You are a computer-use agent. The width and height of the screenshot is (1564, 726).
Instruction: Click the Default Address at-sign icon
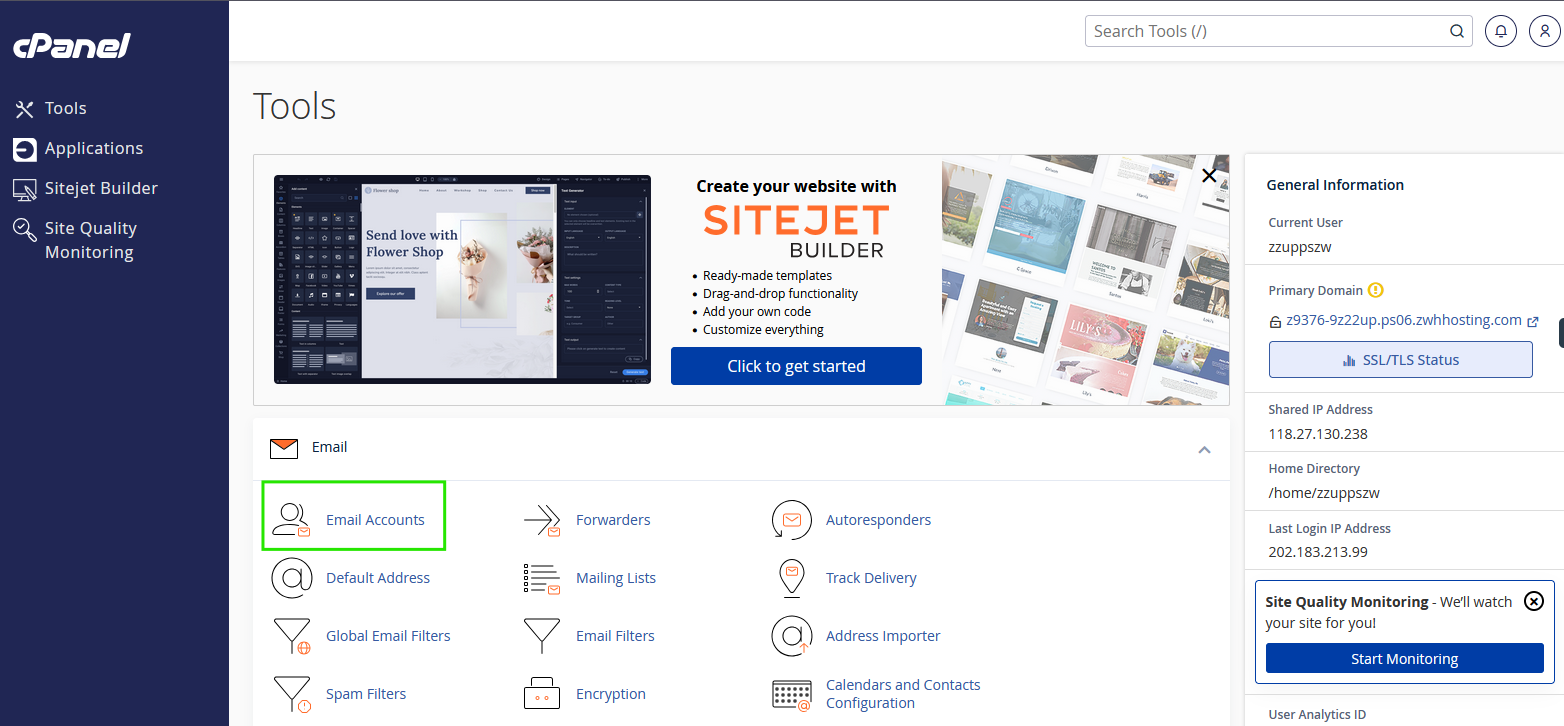(292, 578)
